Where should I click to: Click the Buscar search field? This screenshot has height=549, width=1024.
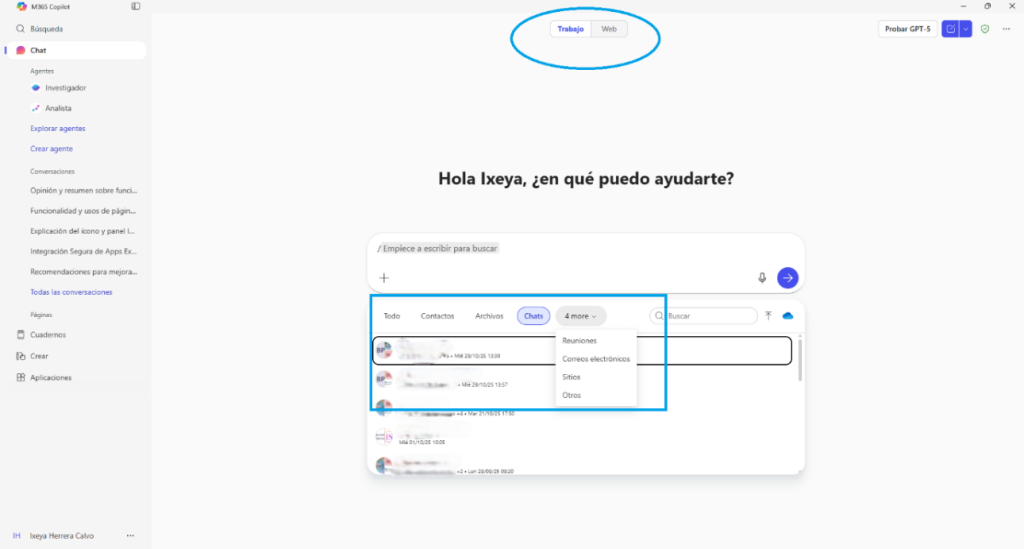[708, 316]
